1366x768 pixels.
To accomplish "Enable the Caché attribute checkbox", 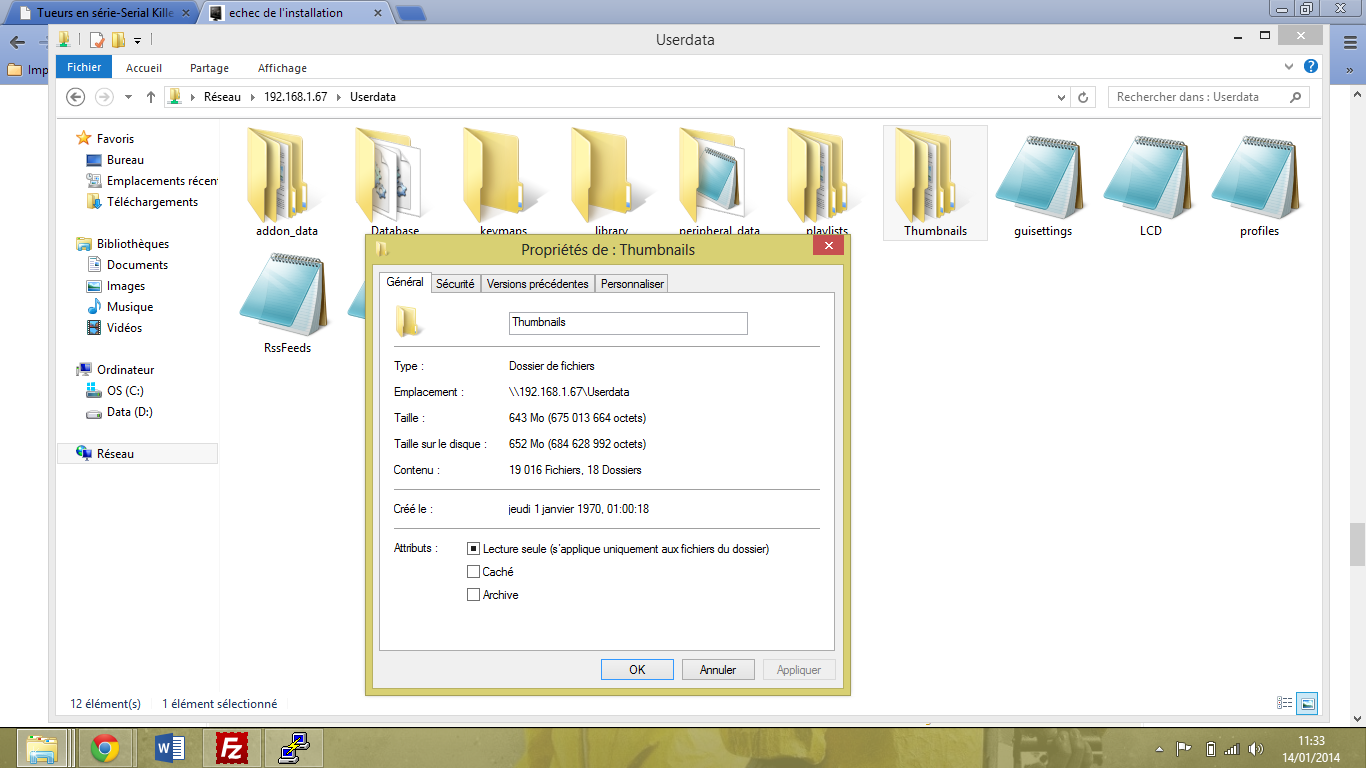I will tap(474, 572).
